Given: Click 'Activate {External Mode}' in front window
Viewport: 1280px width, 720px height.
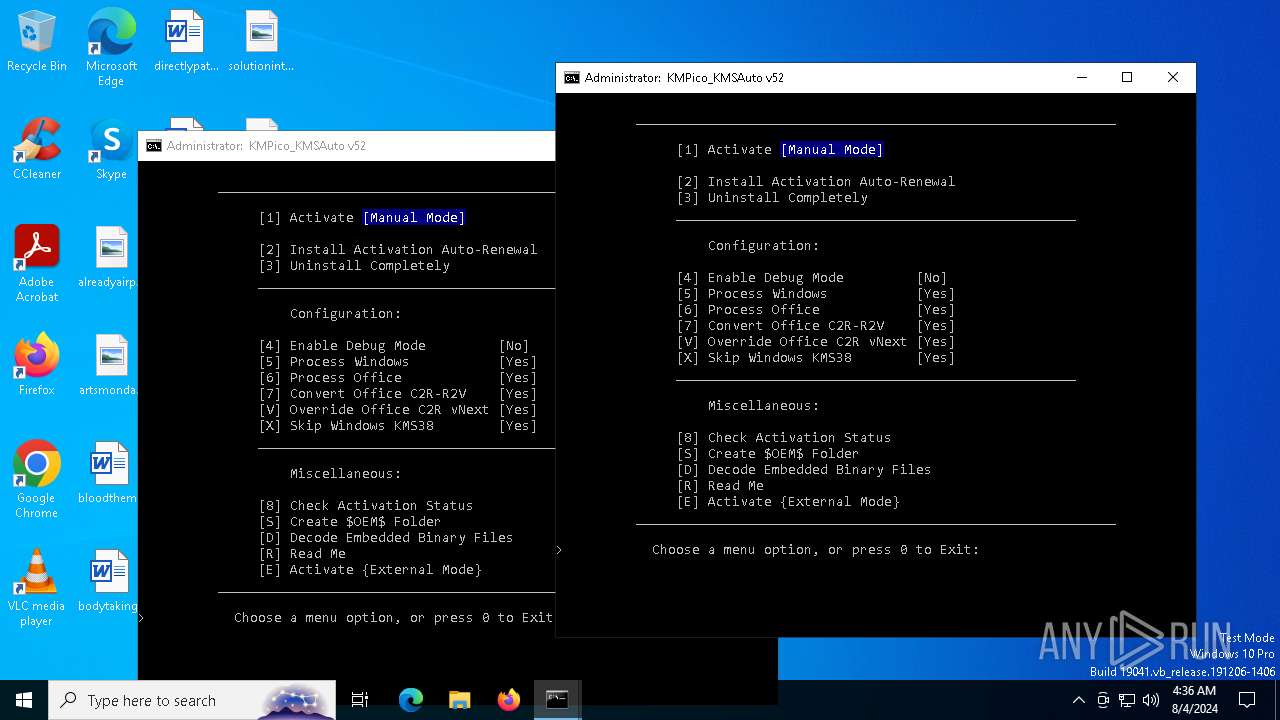Looking at the screenshot, I should pos(804,502).
